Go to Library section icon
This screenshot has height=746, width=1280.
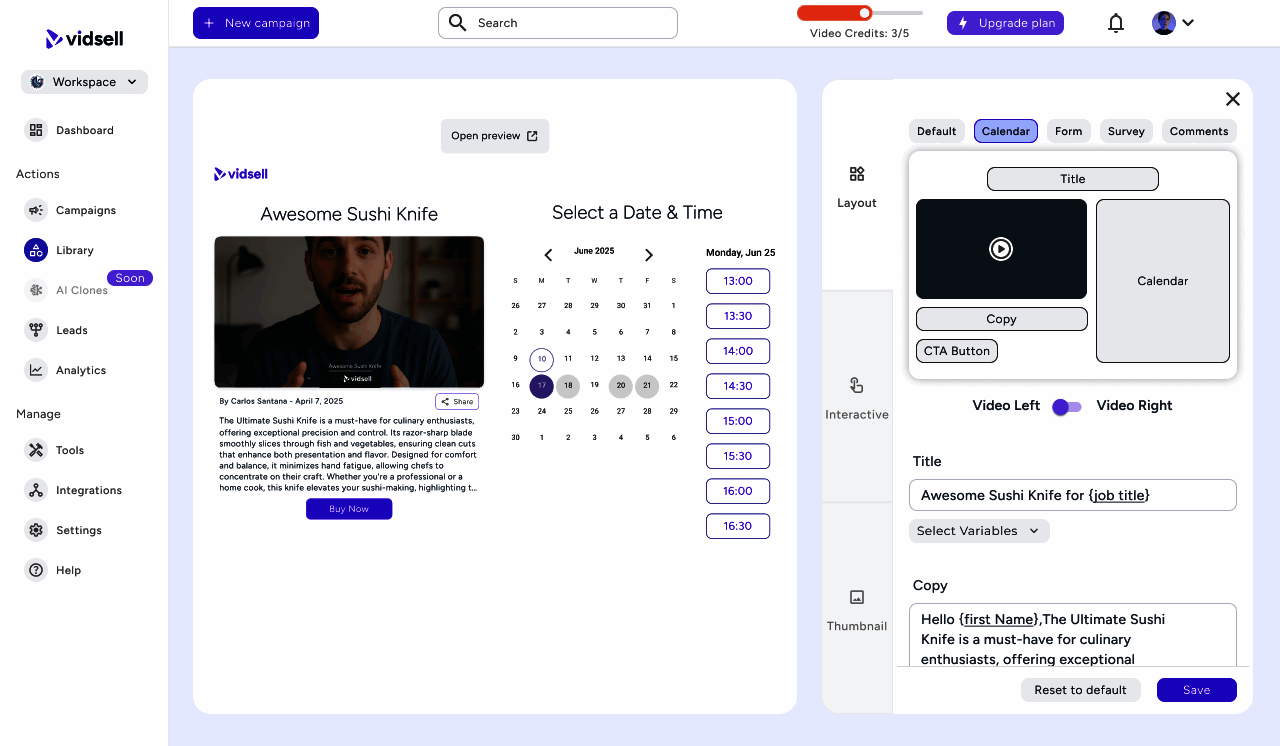(x=36, y=250)
